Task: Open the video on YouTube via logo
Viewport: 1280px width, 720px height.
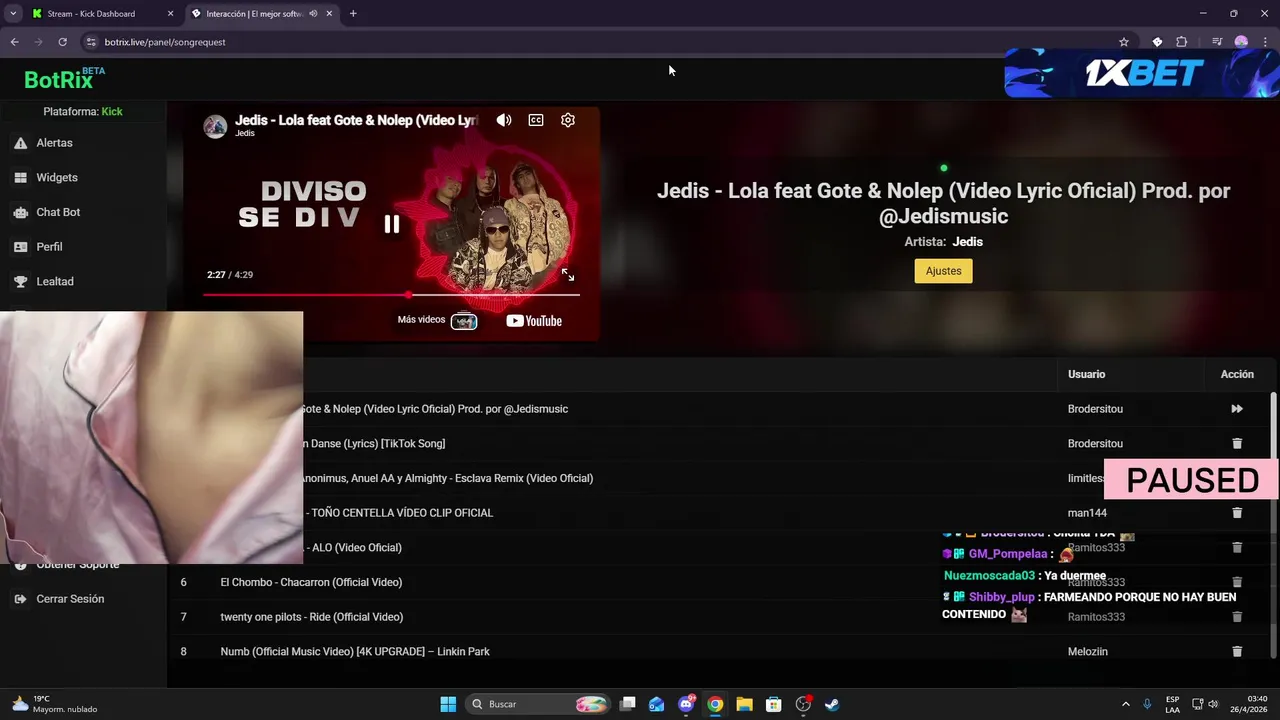Action: [534, 321]
